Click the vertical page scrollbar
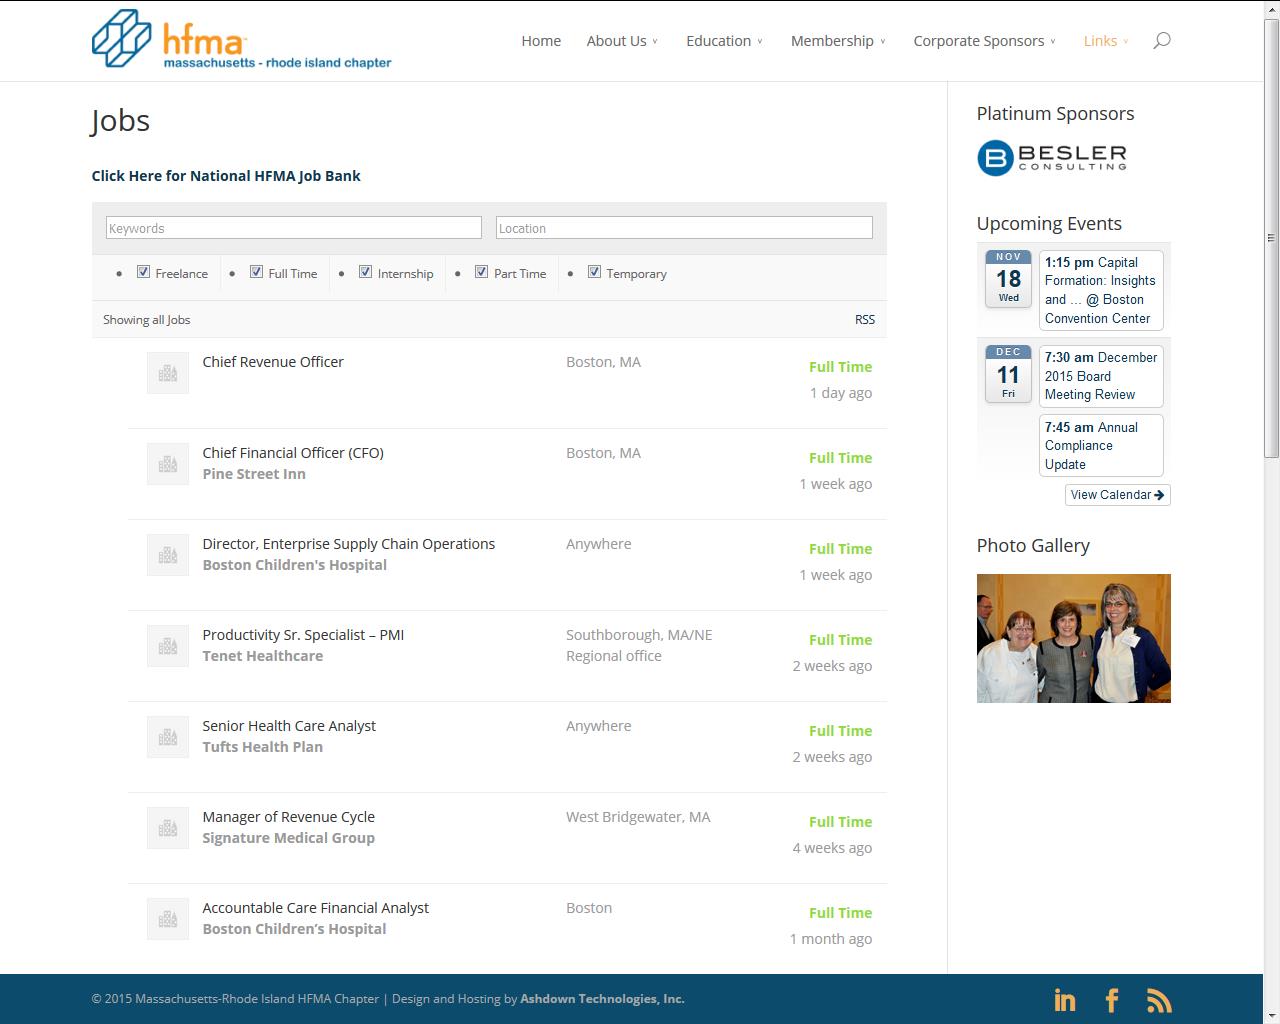The height and width of the screenshot is (1024, 1280). pos(1271,237)
